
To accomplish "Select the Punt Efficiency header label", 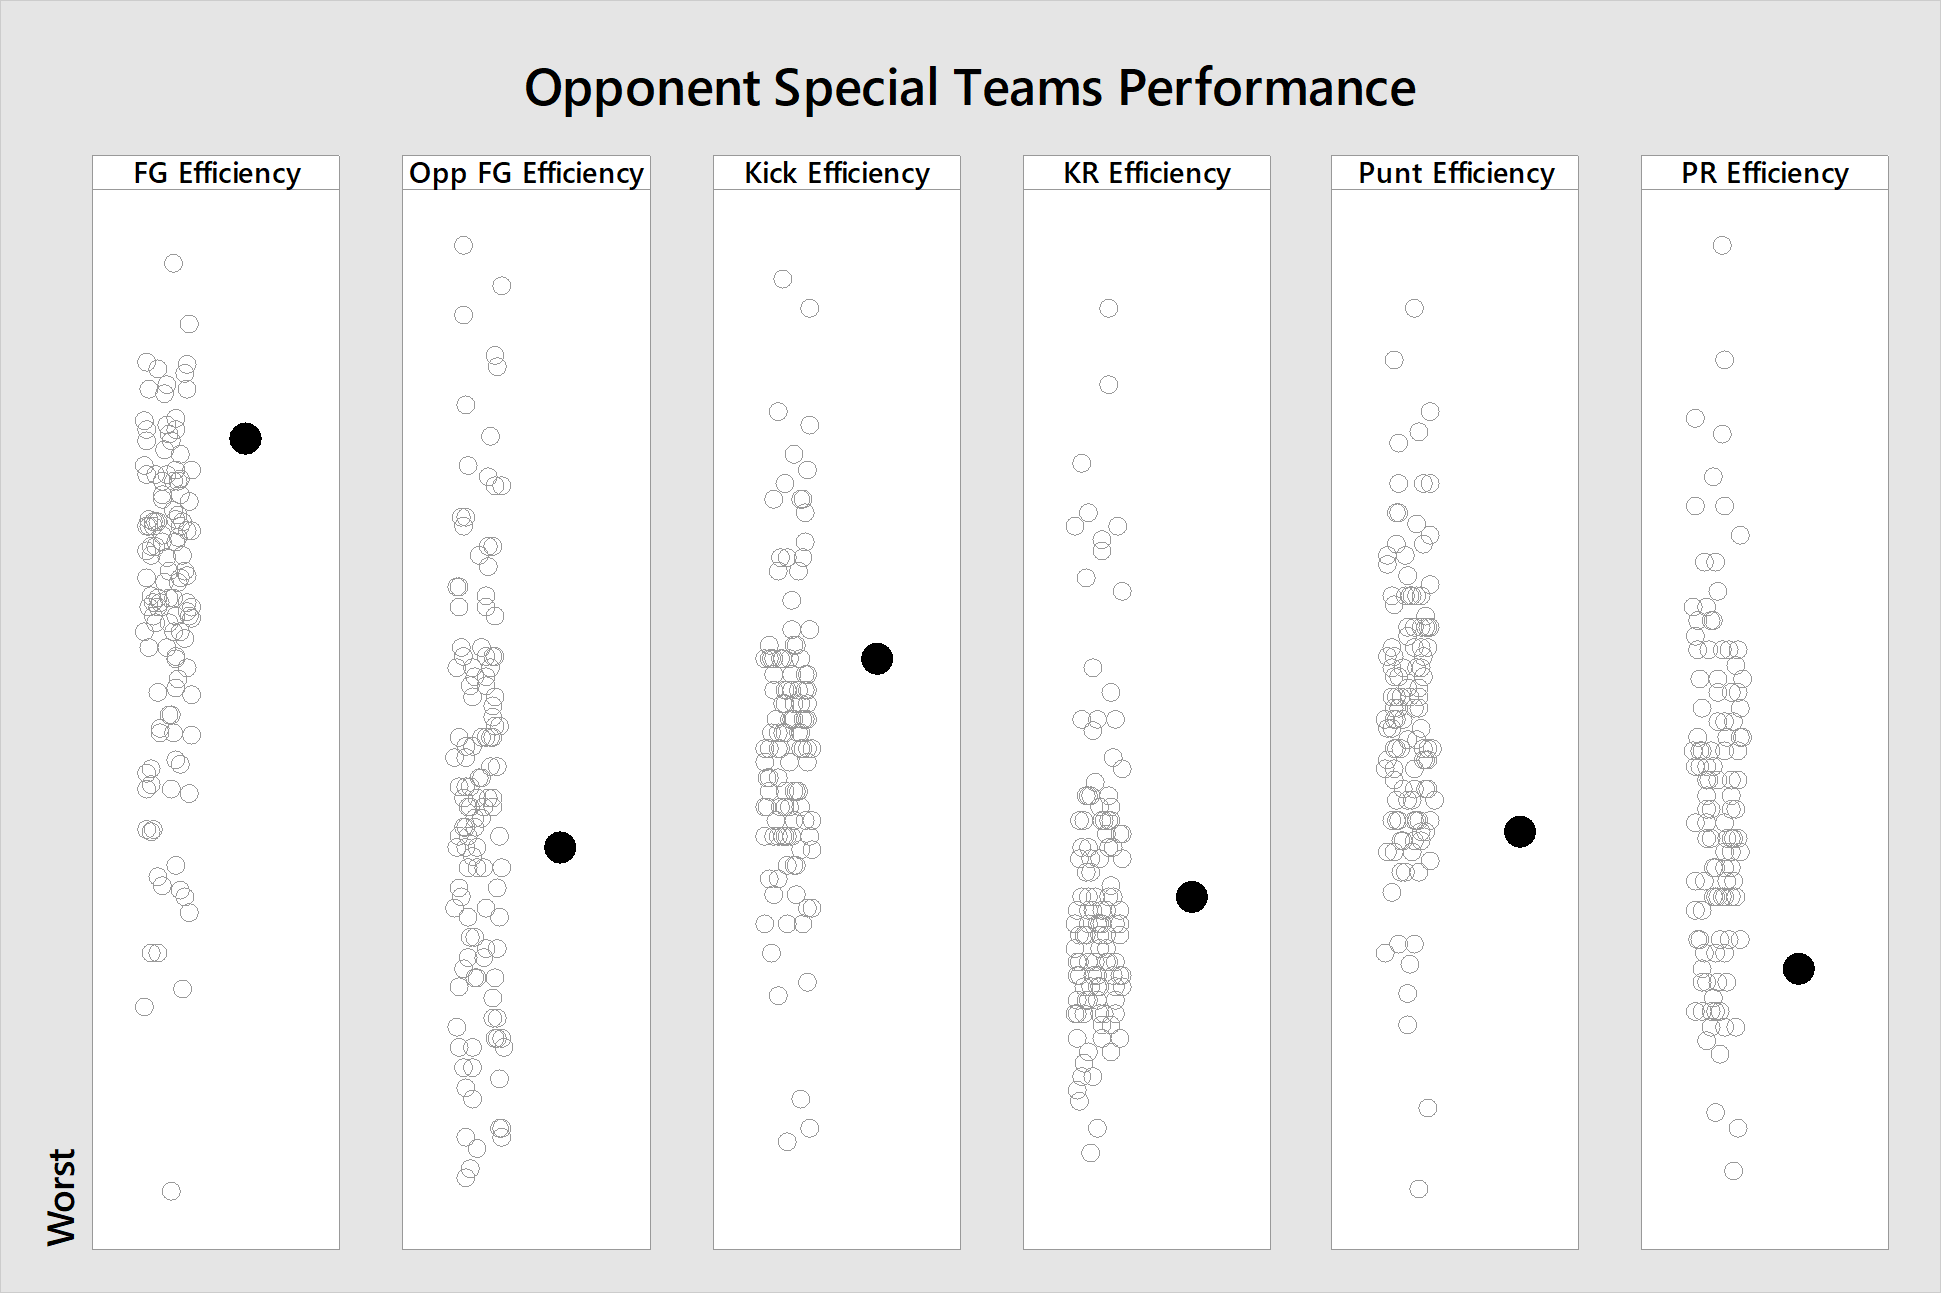I will 1455,173.
